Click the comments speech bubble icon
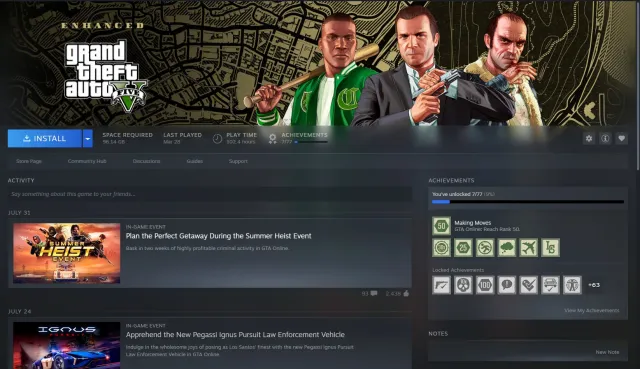The image size is (640, 369). pos(374,293)
